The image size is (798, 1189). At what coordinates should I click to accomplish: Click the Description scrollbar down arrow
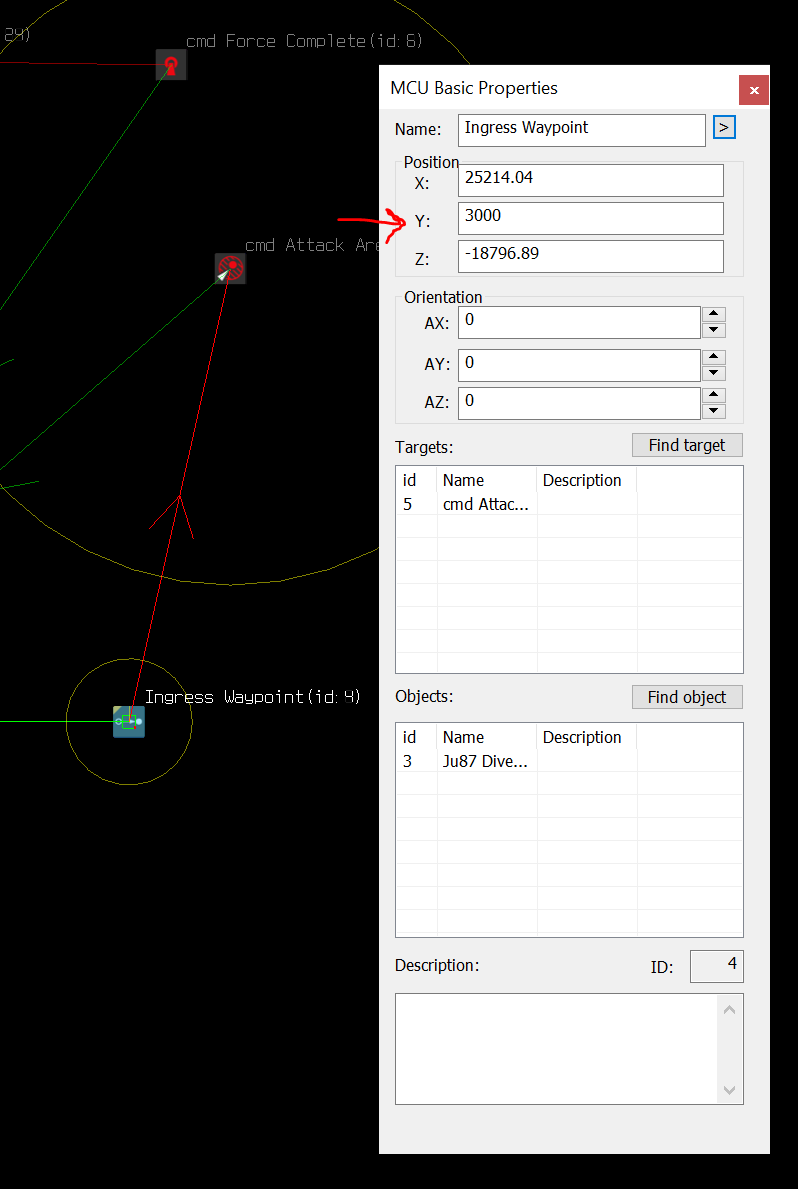730,1090
